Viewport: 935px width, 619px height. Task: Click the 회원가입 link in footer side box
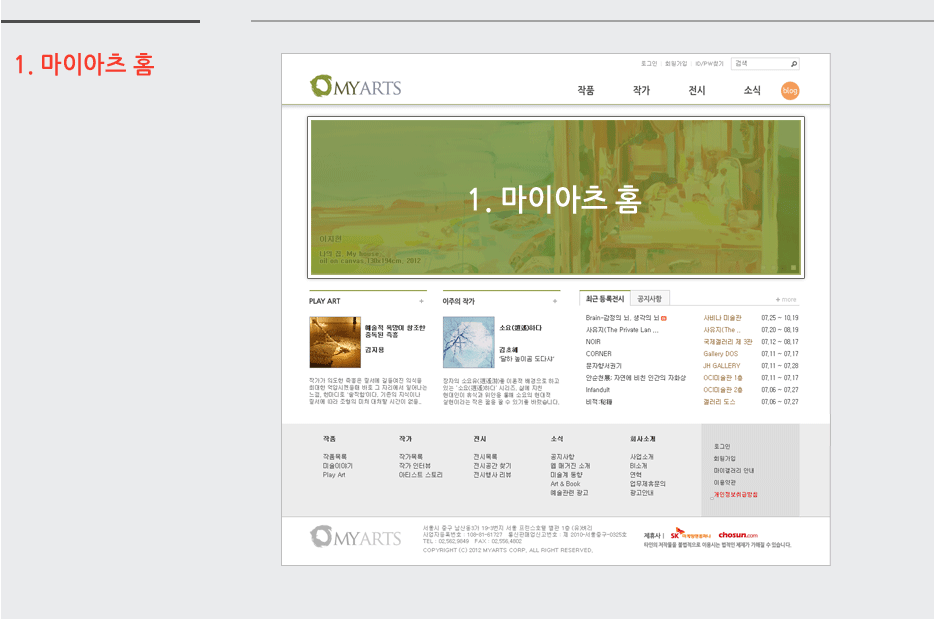click(x=725, y=459)
